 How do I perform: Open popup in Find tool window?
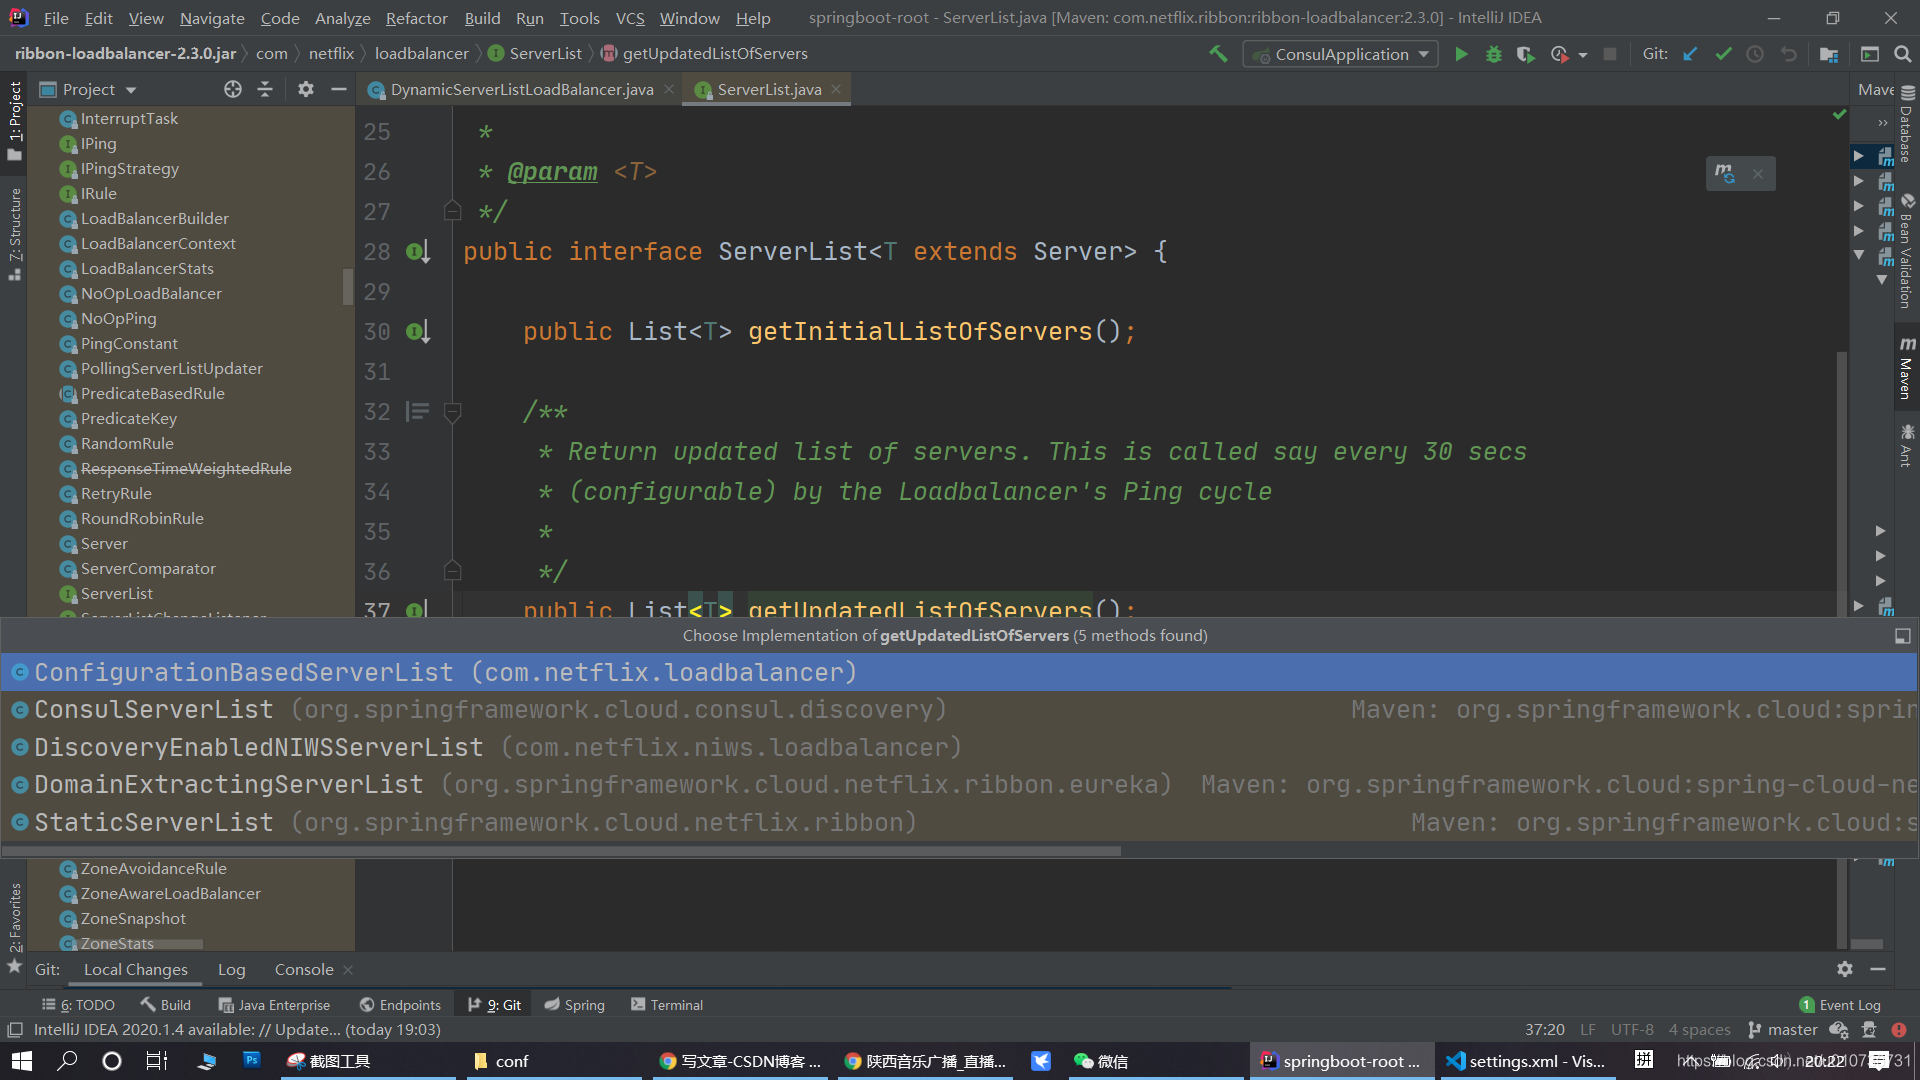1902,636
